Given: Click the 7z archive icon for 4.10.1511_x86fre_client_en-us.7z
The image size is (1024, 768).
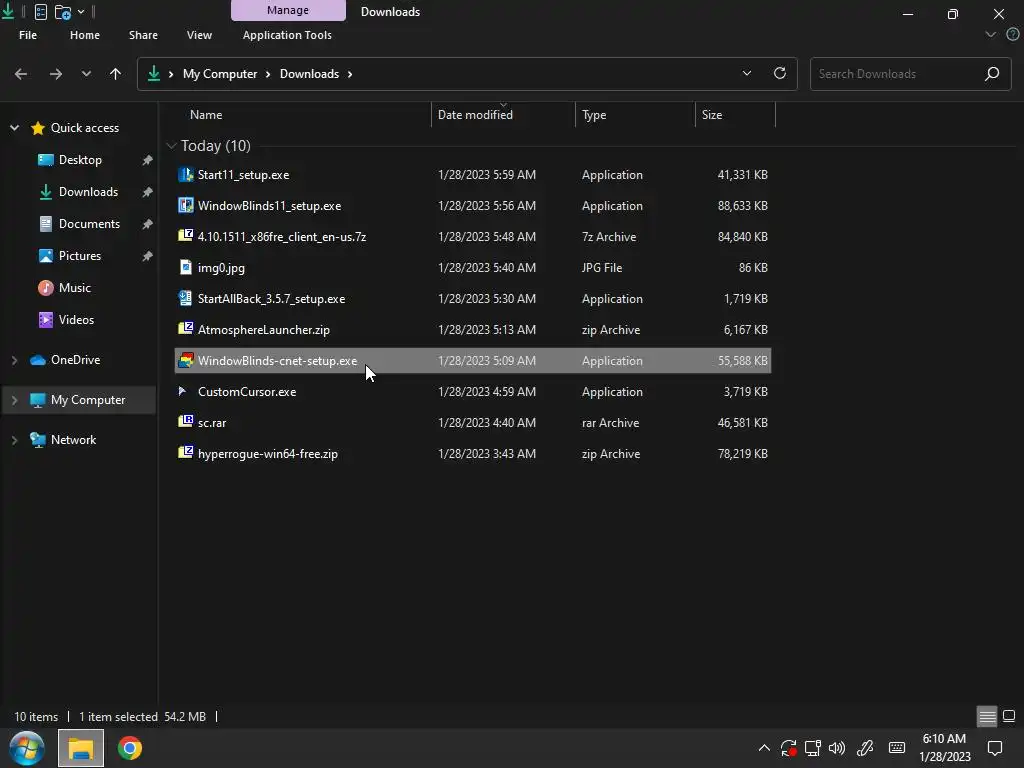Looking at the screenshot, I should point(185,236).
